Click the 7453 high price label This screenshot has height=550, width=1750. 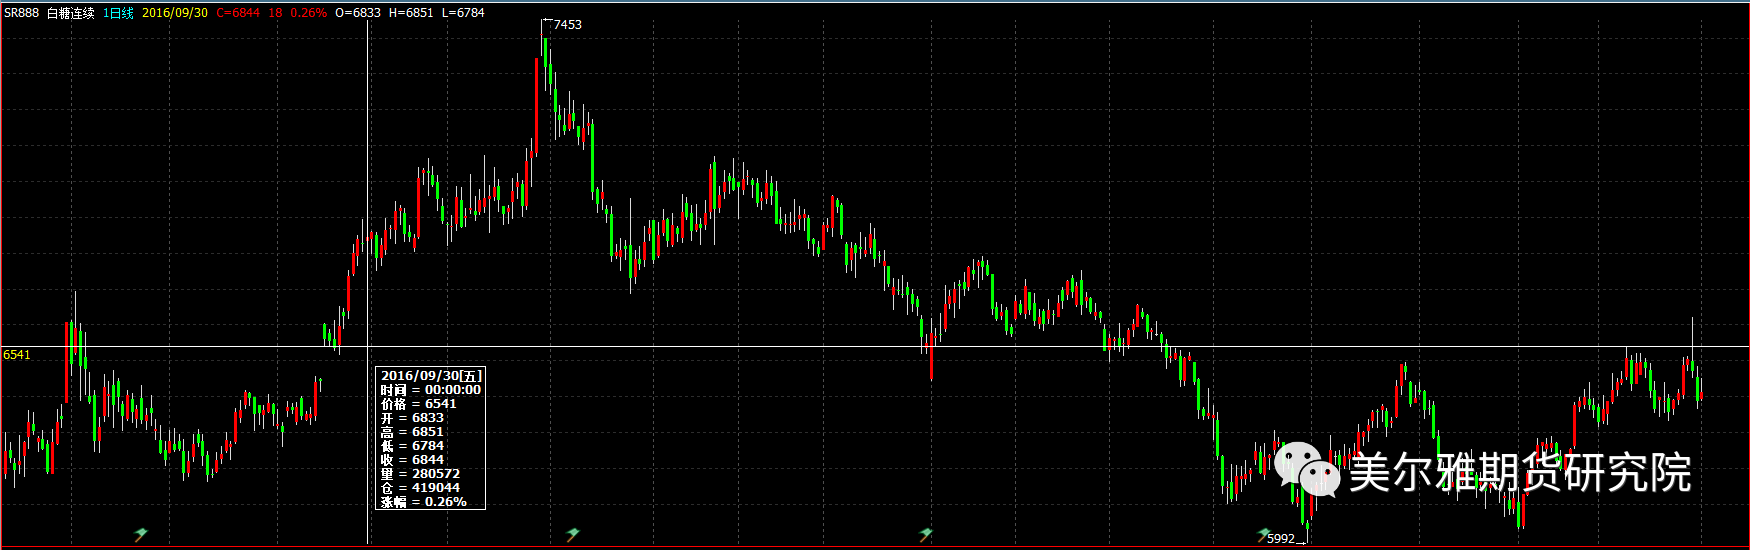567,25
